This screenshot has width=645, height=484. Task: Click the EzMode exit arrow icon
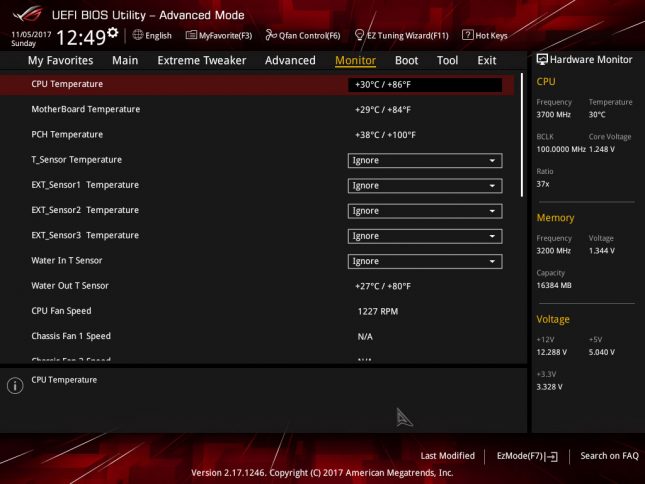click(552, 456)
